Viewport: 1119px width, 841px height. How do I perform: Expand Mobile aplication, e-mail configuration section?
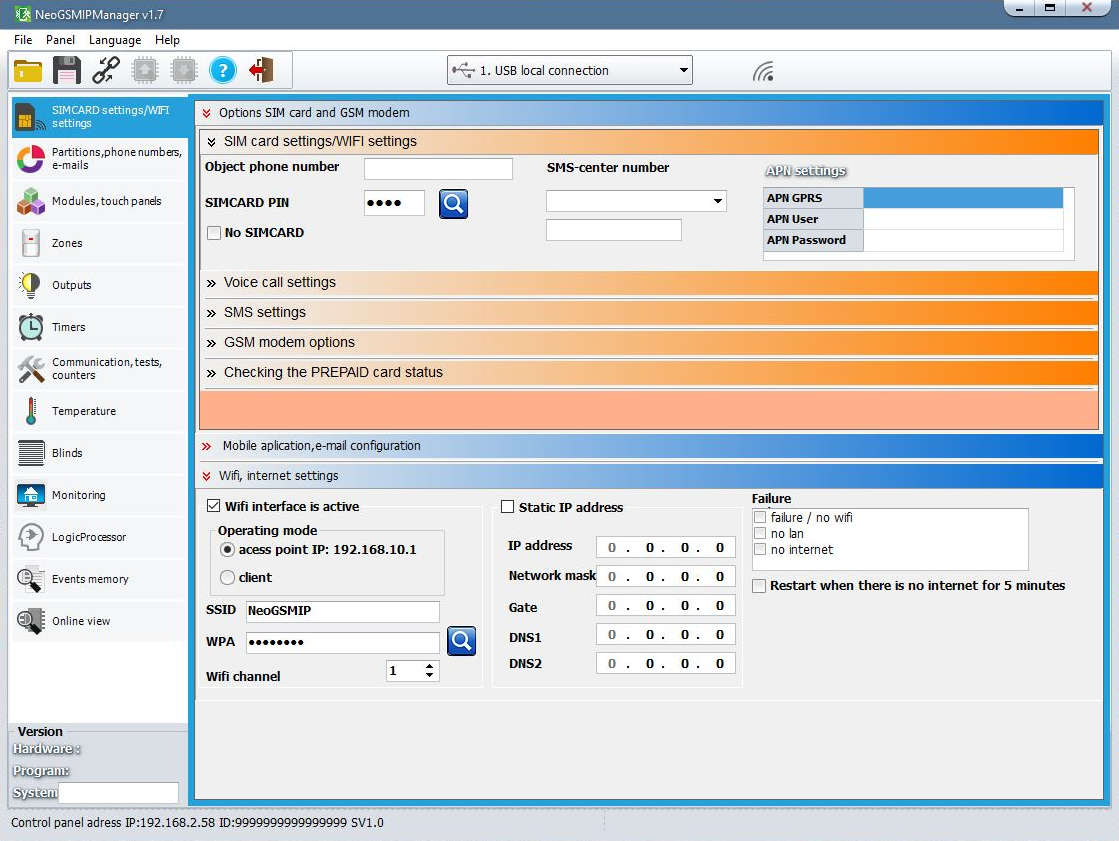click(x=320, y=446)
